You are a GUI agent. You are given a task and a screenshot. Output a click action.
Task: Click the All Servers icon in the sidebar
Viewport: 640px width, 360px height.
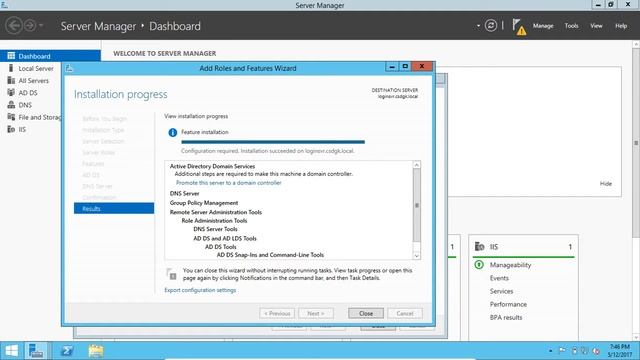[11, 80]
